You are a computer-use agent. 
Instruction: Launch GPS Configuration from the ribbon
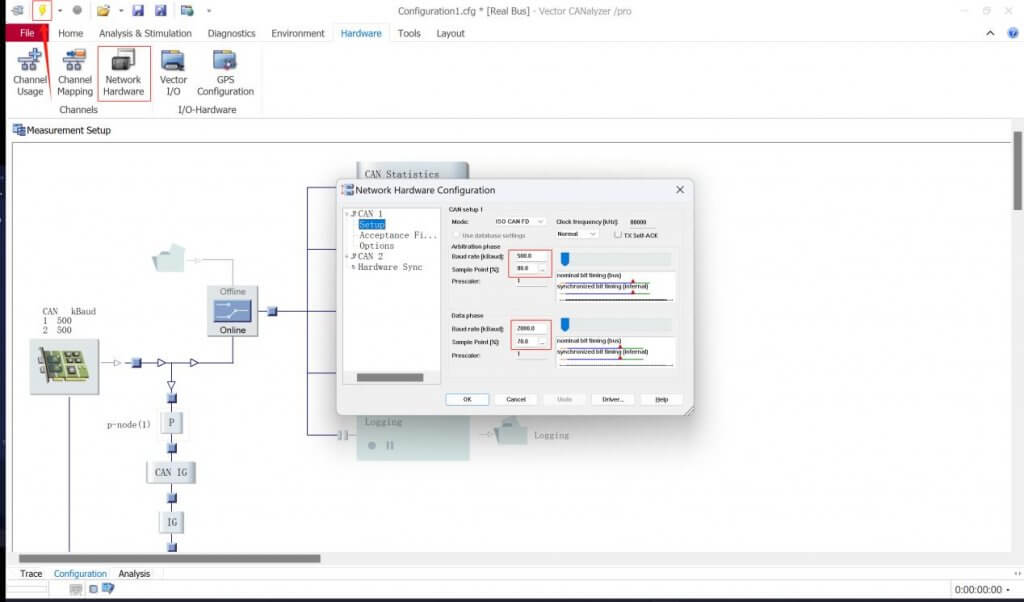point(225,72)
